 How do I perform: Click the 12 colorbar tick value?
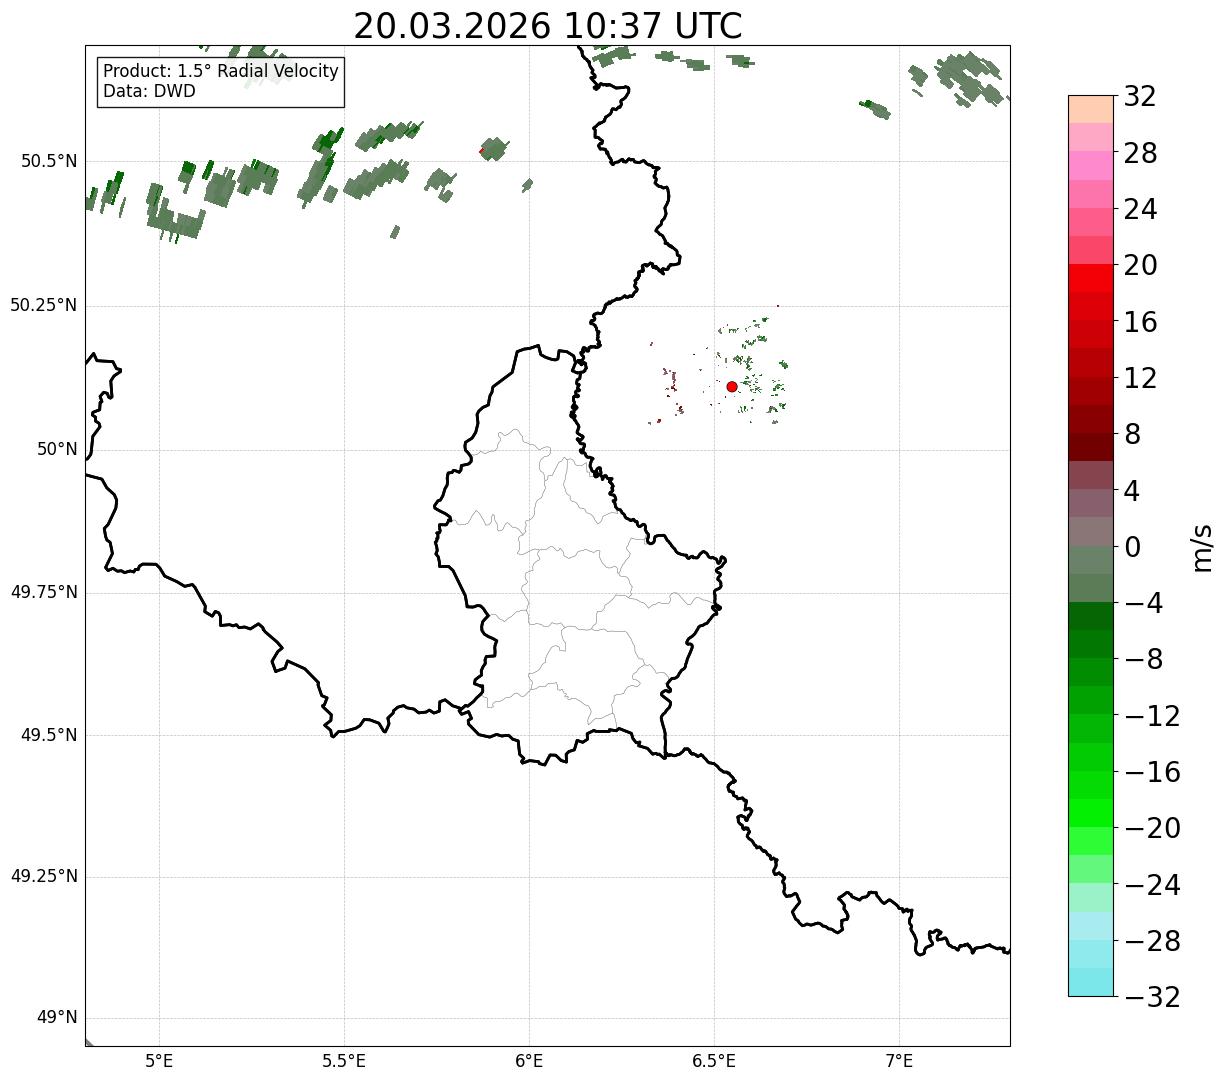click(x=1140, y=378)
